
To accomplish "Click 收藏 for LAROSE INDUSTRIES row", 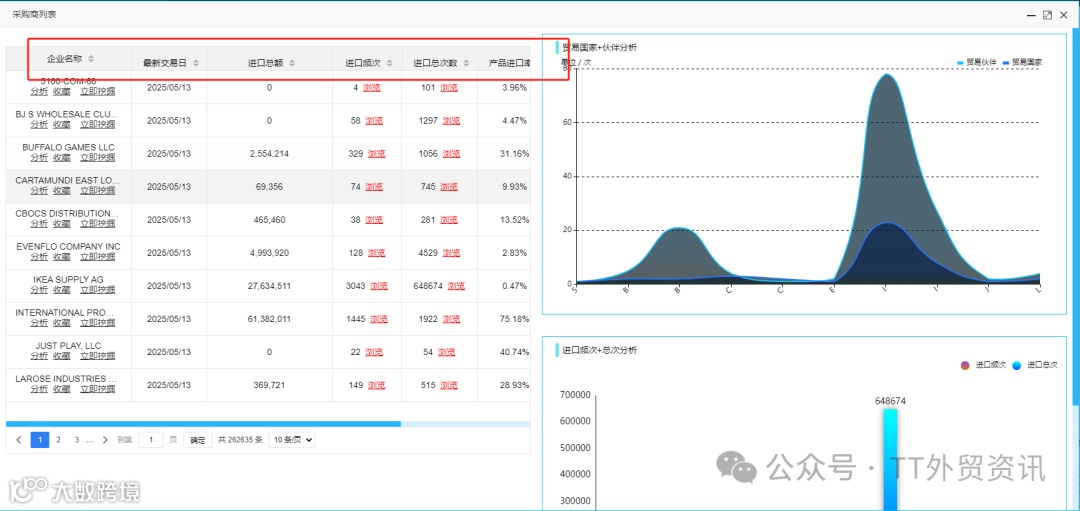I will pos(62,388).
